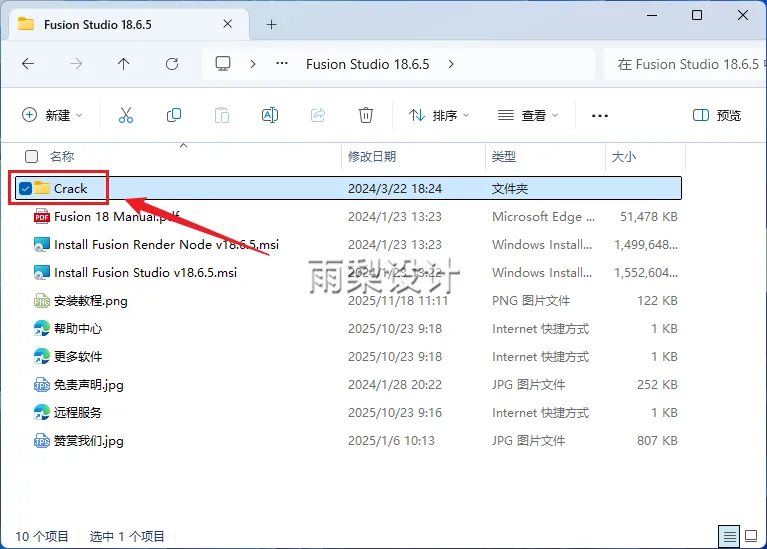Click the Crack folder icon
Screen dimensions: 767x549
[42, 188]
